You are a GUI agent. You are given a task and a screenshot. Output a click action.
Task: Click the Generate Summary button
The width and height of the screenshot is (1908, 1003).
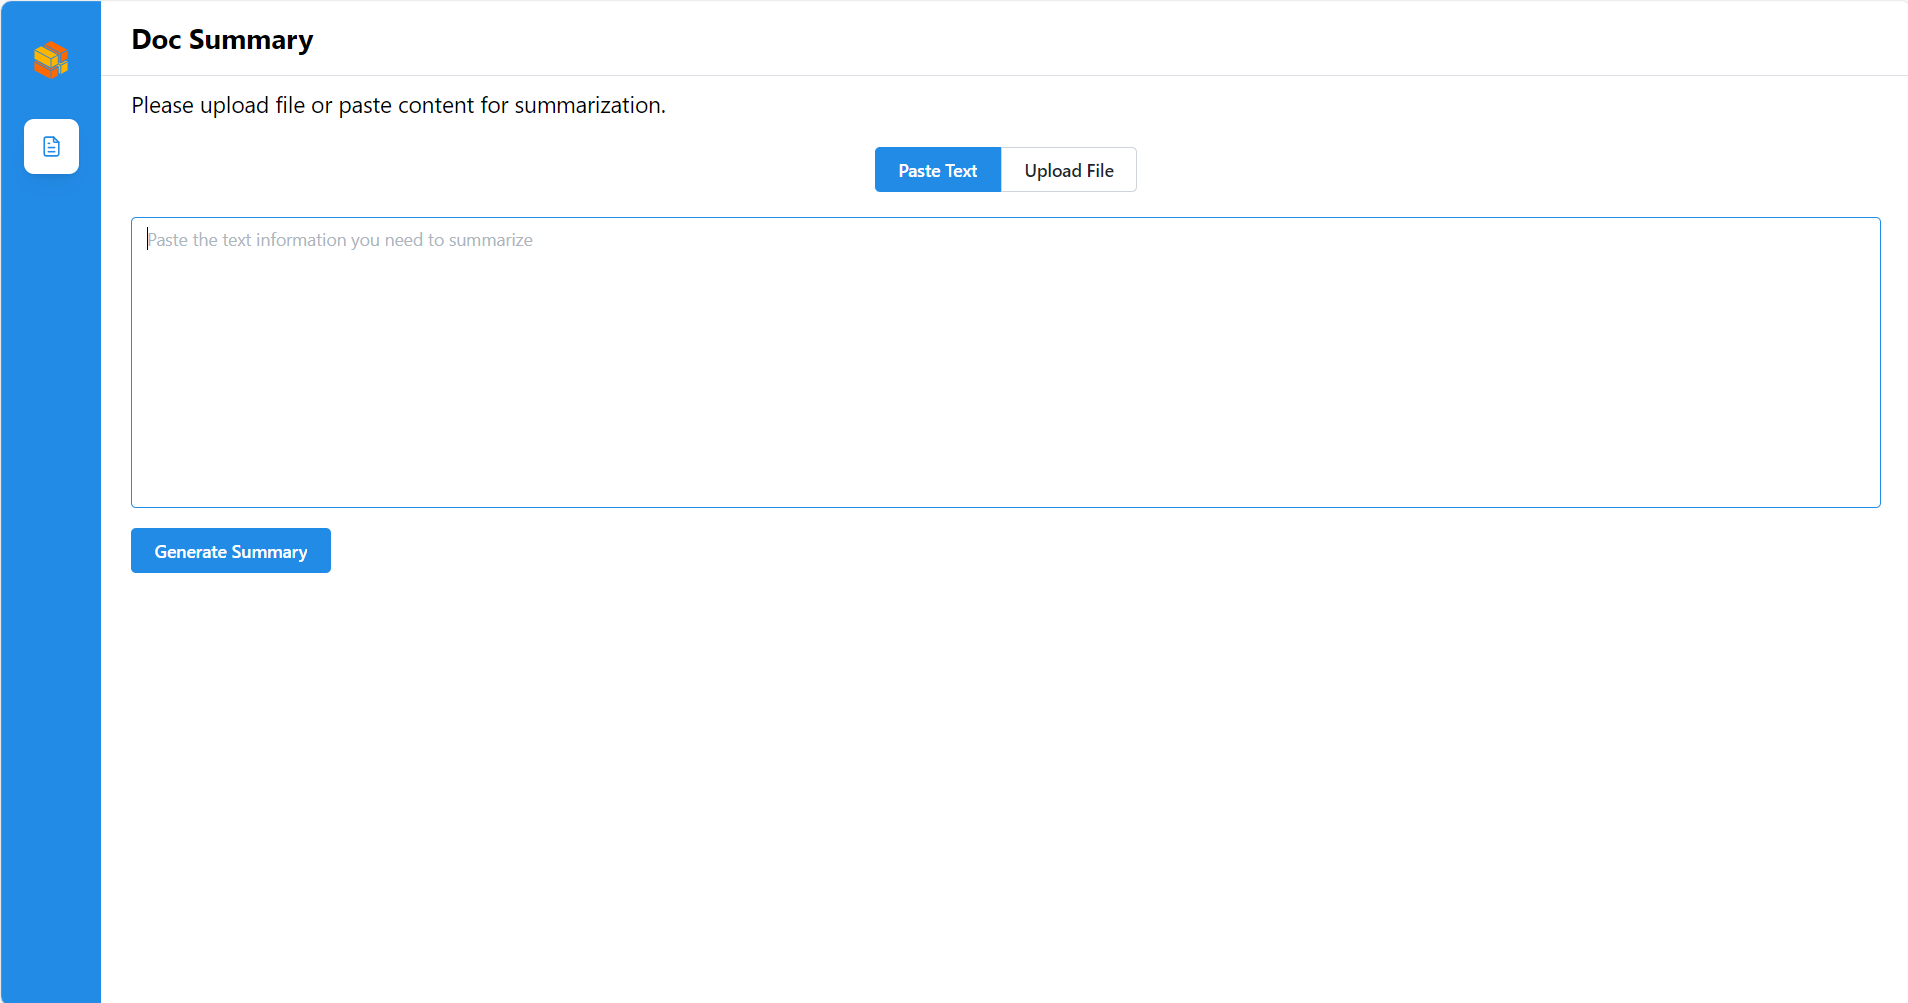click(230, 550)
